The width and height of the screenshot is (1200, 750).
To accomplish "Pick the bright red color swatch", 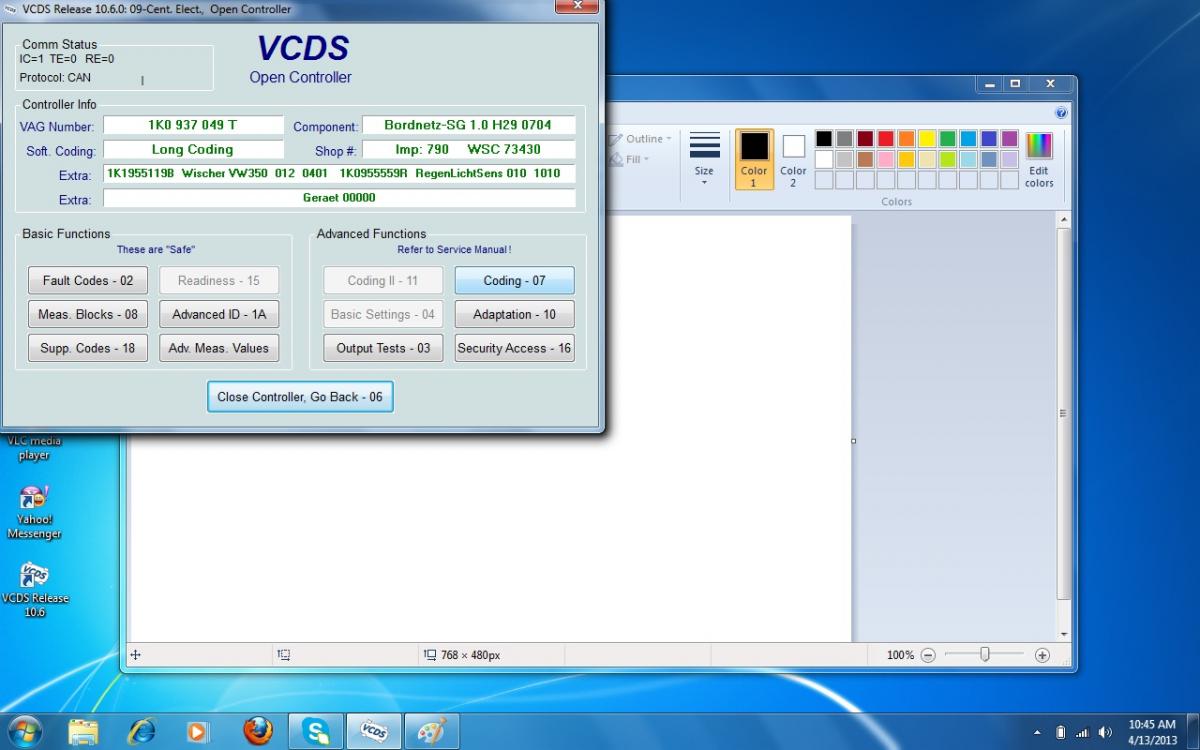I will (886, 139).
